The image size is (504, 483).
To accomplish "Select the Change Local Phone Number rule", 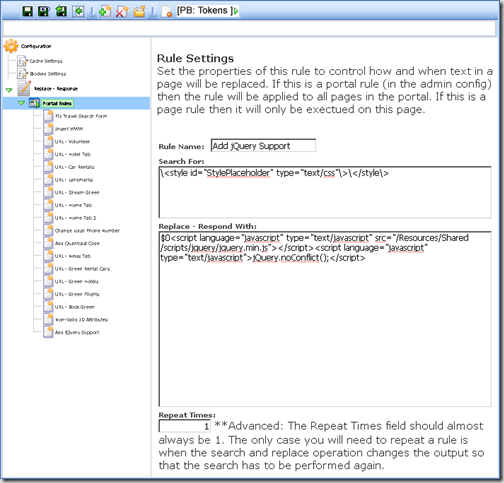I will pos(87,230).
